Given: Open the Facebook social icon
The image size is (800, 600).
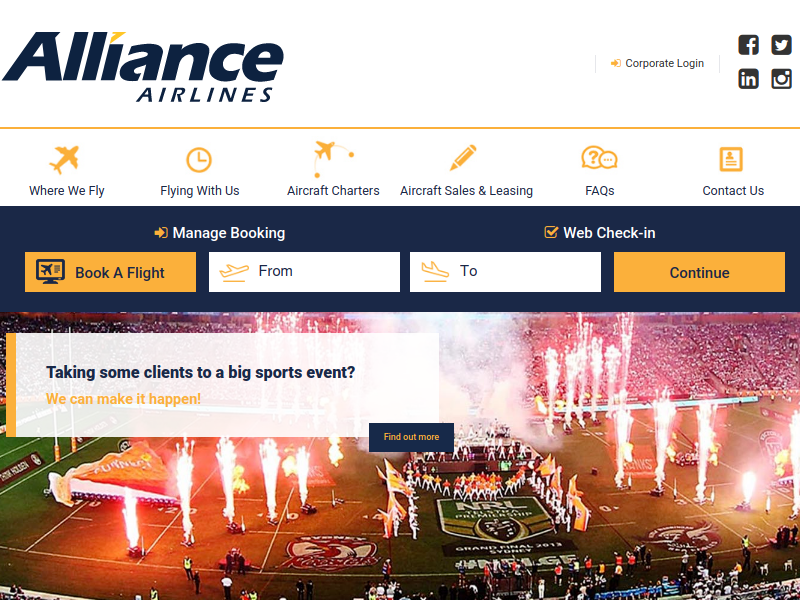Looking at the screenshot, I should coord(748,45).
